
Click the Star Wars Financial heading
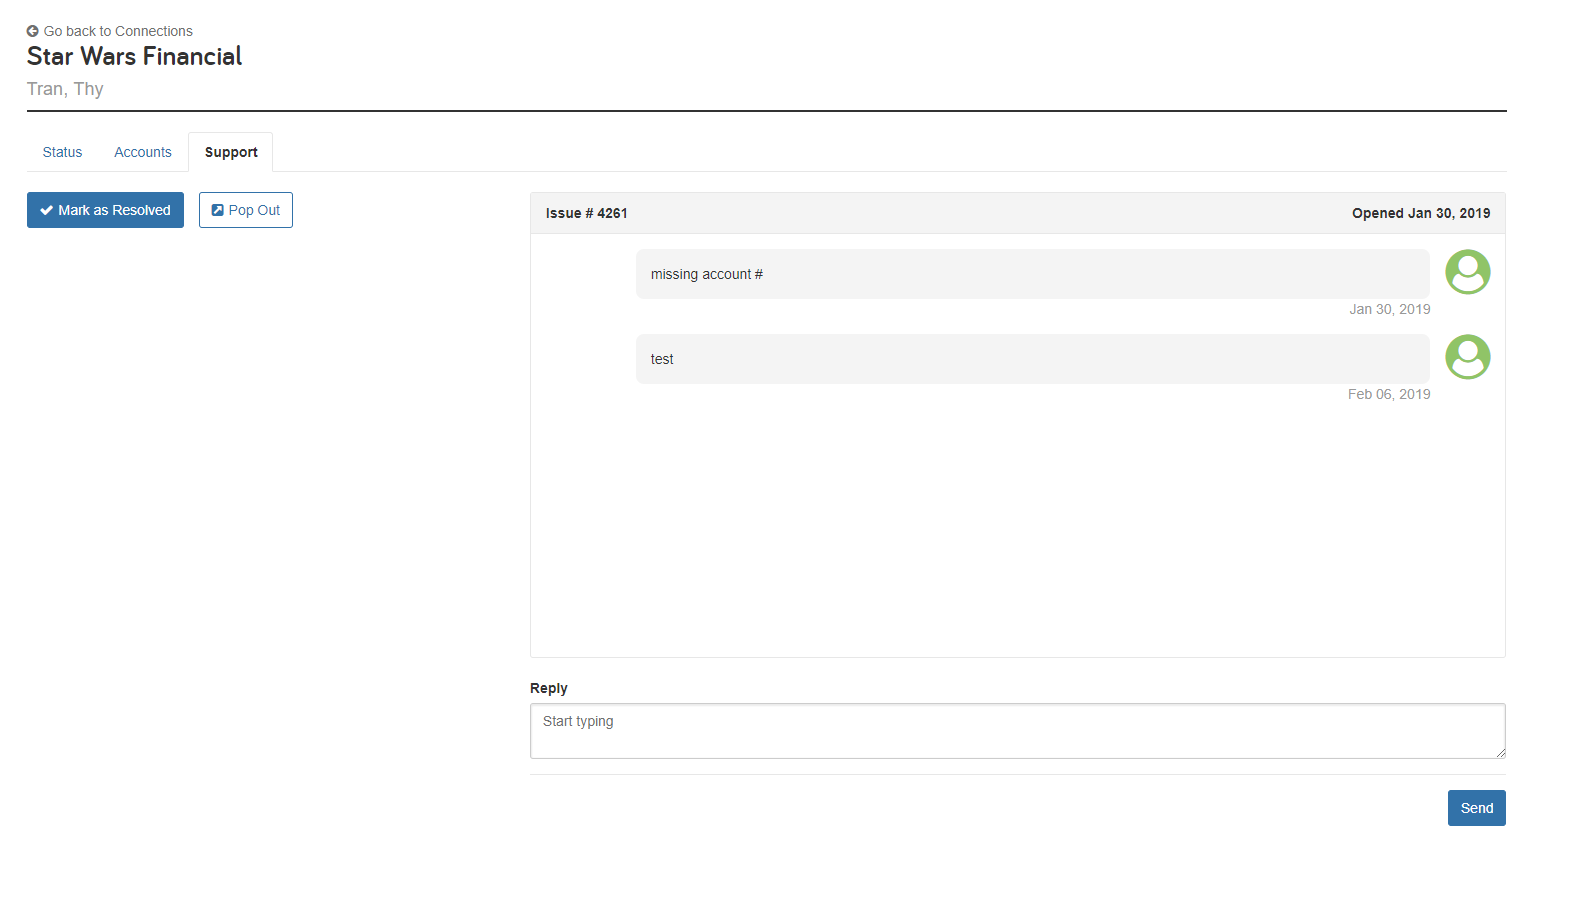tap(134, 56)
